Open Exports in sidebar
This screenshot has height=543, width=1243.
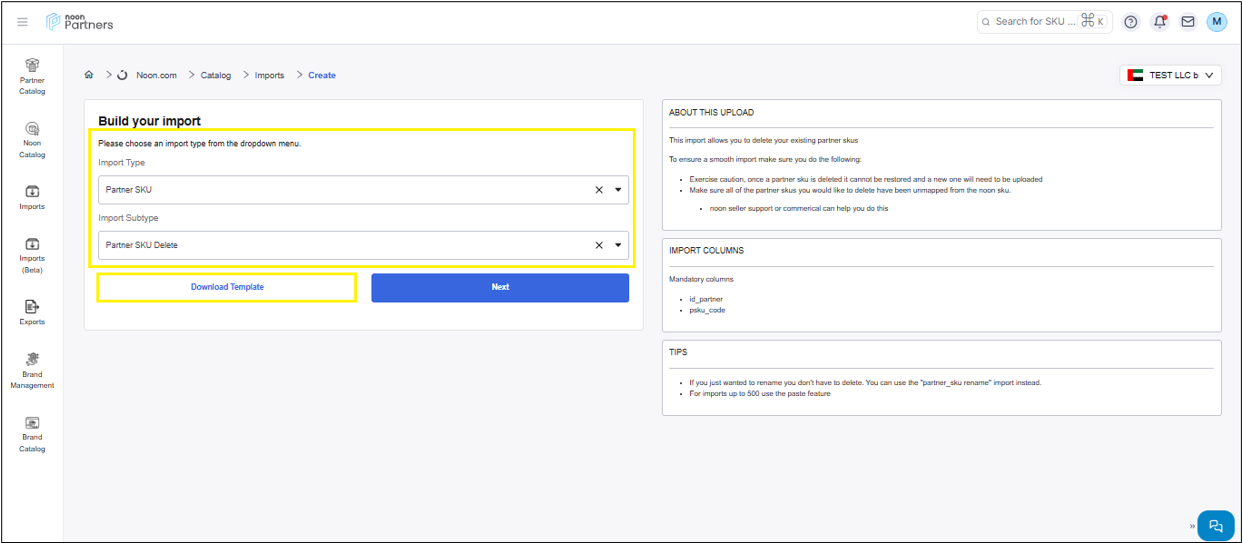click(32, 312)
